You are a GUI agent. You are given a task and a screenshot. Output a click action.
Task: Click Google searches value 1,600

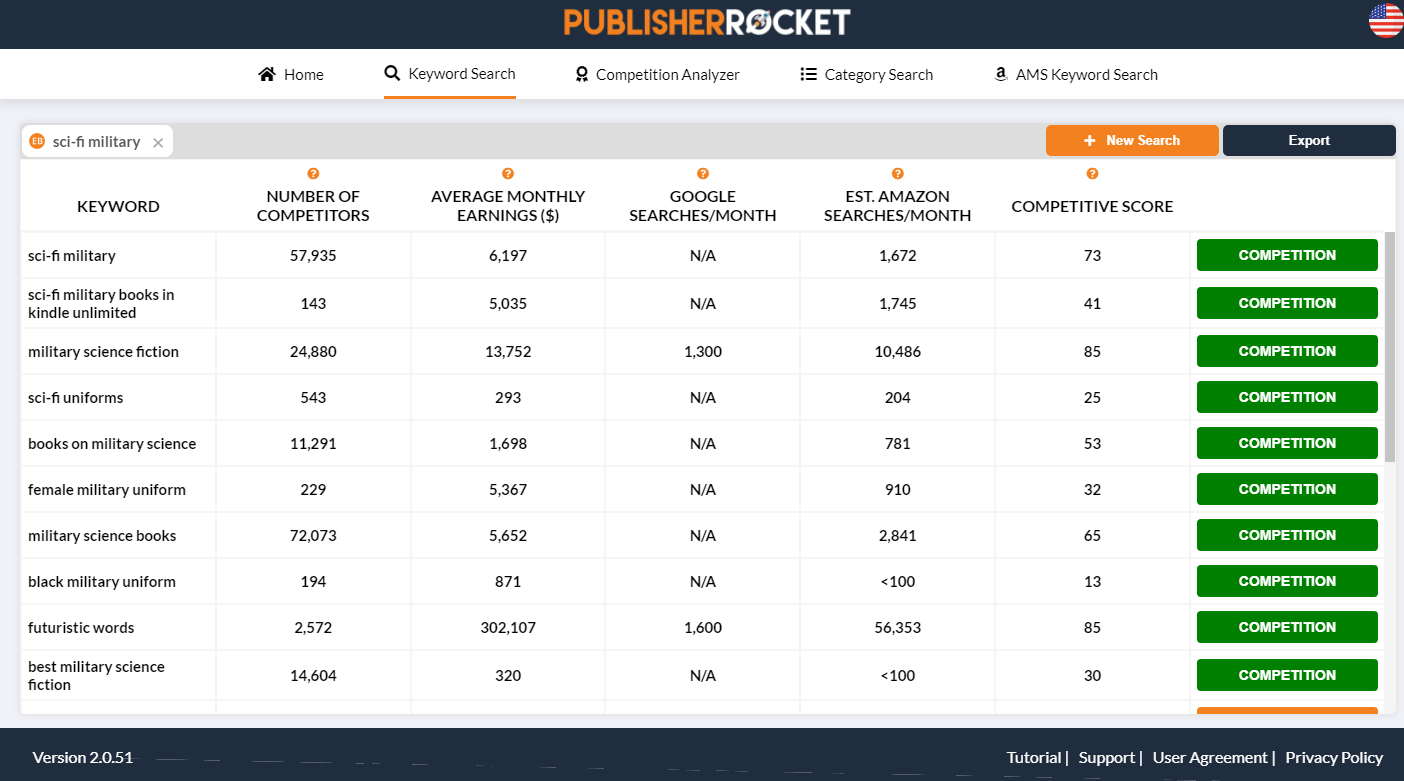tap(703, 627)
